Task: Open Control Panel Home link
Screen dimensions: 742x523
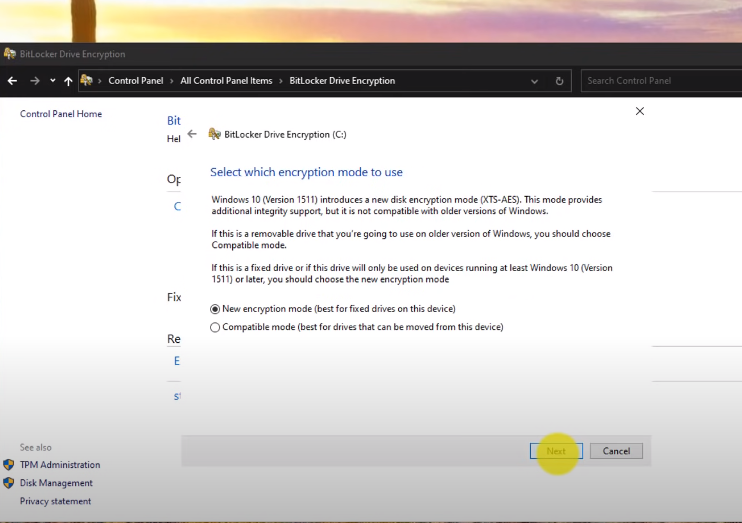Action: click(61, 114)
